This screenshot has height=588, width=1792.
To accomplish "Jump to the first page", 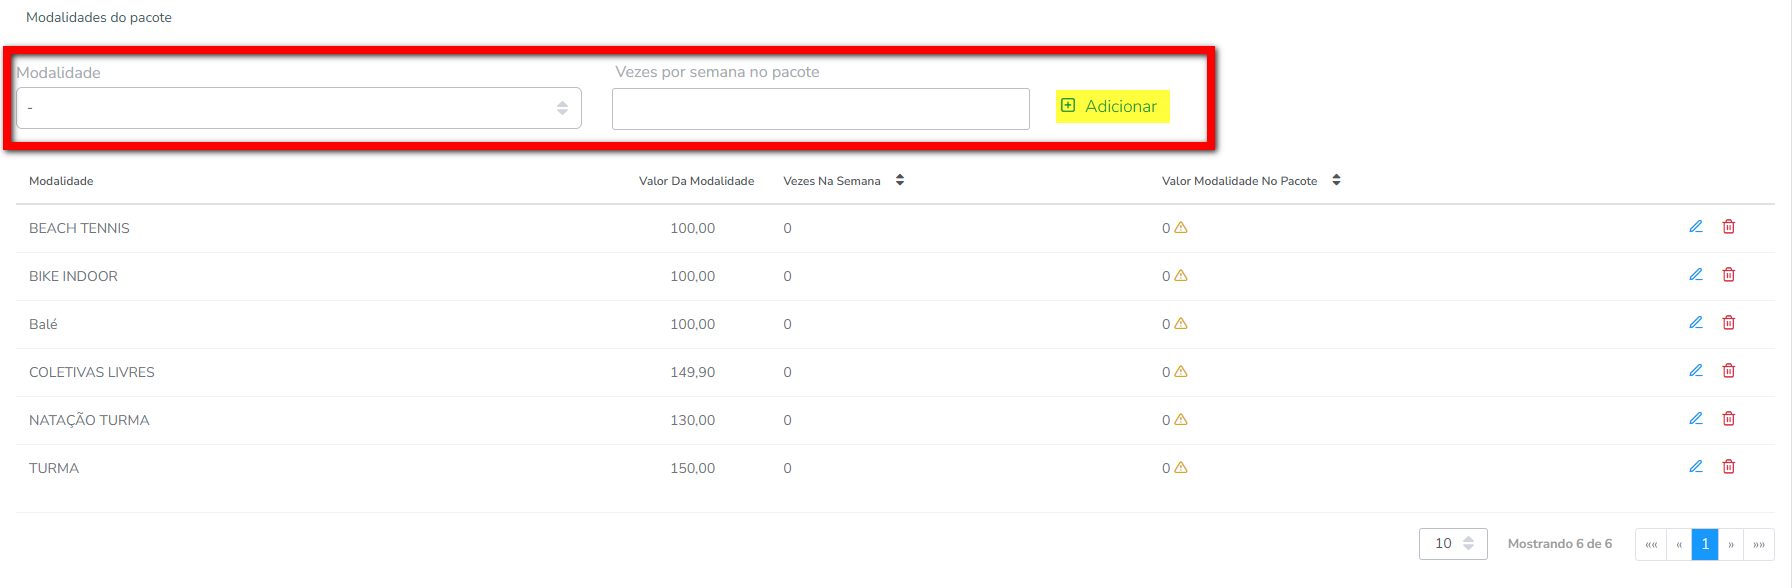I will point(1651,544).
